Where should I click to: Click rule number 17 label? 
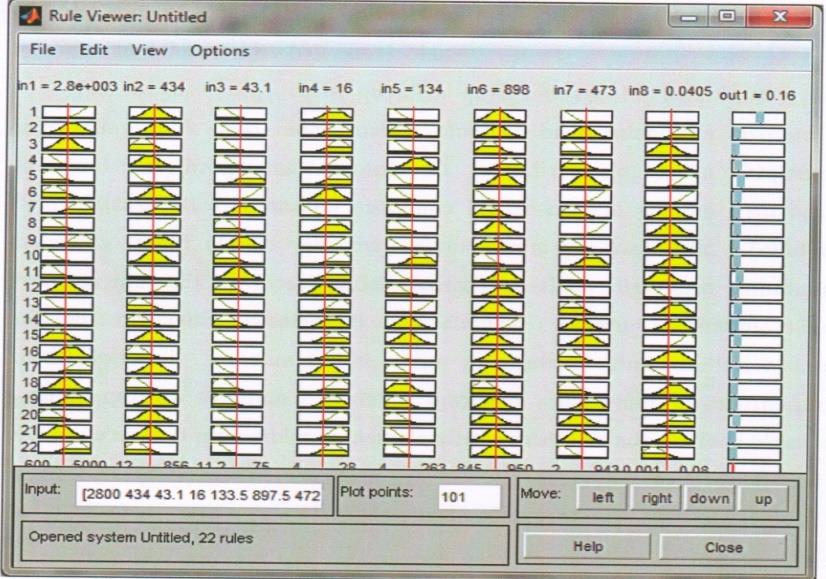point(30,367)
